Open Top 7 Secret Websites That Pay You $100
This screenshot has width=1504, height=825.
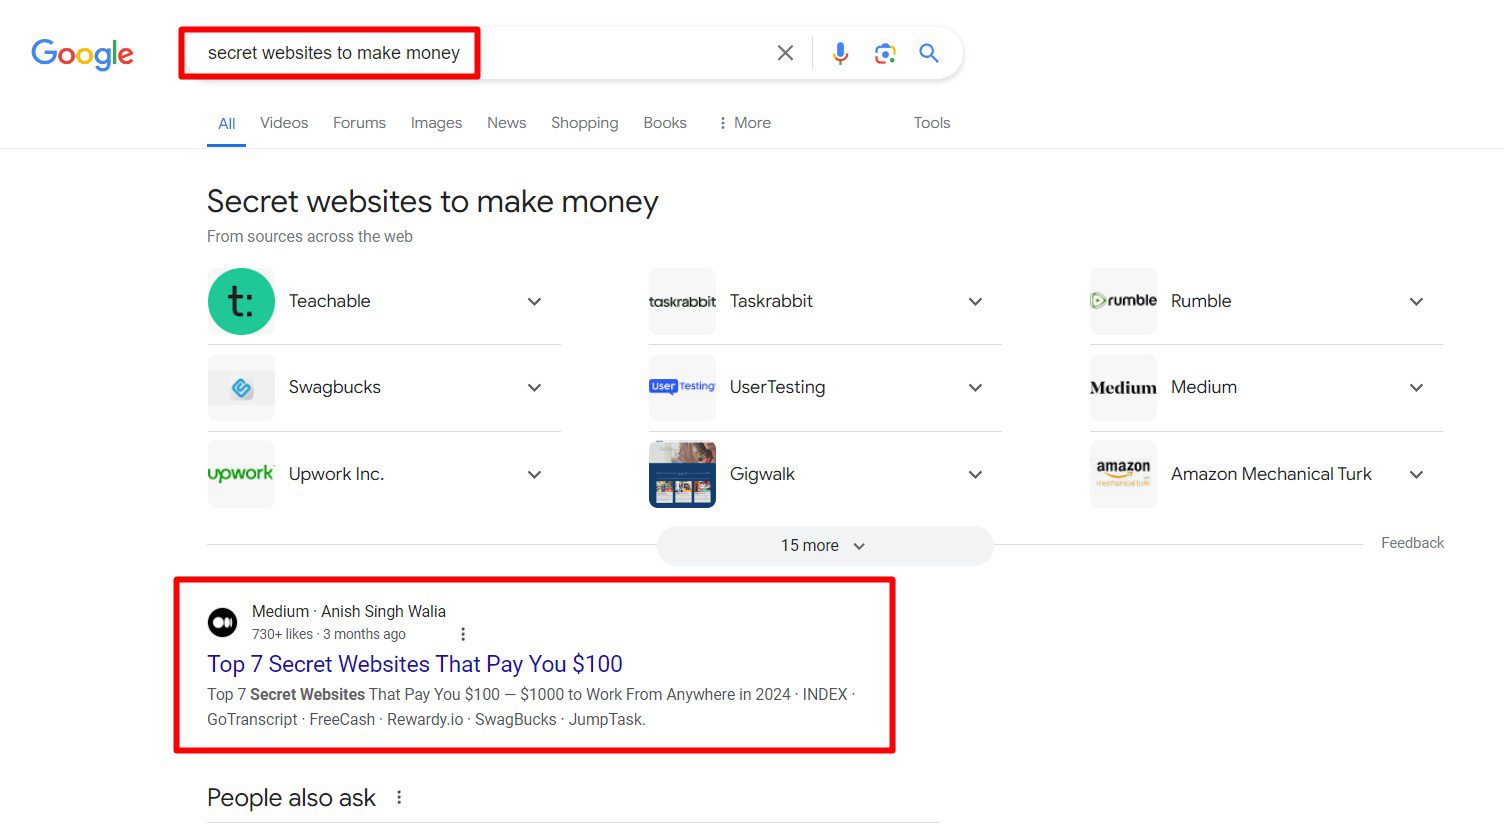tap(415, 664)
